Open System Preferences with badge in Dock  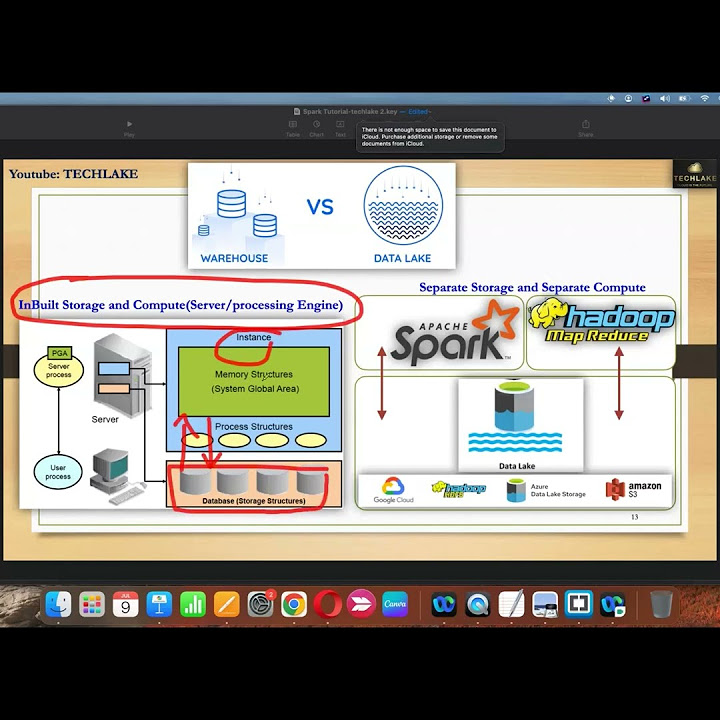[x=260, y=604]
